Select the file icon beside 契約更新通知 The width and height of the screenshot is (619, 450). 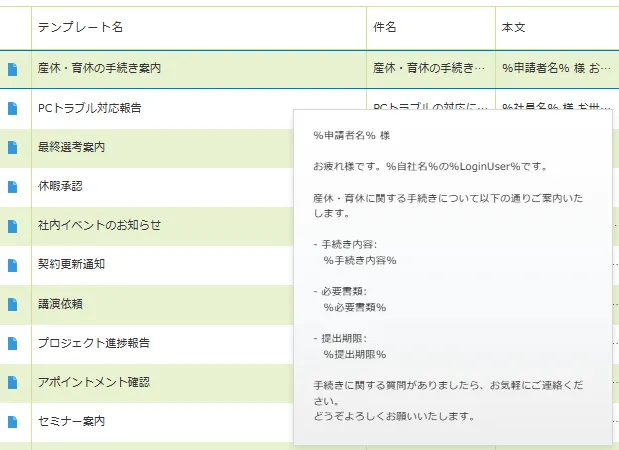[x=13, y=265]
